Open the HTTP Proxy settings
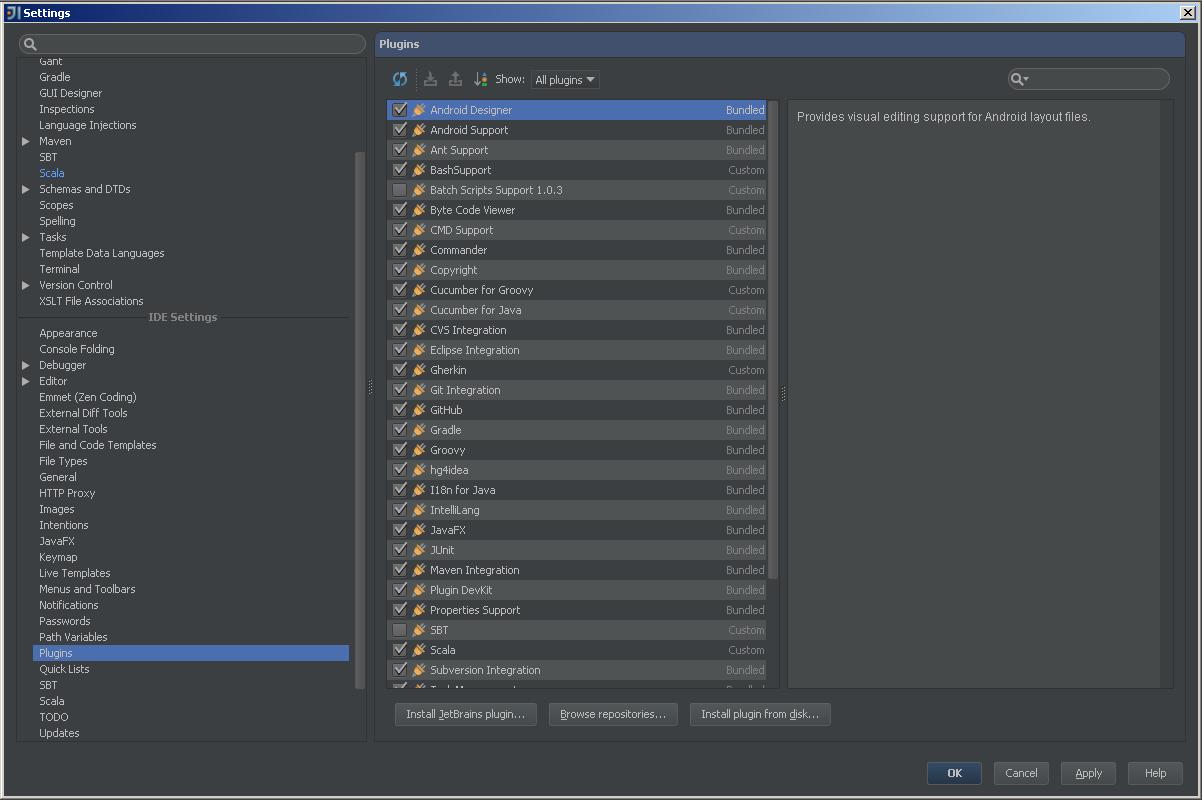 [x=67, y=493]
